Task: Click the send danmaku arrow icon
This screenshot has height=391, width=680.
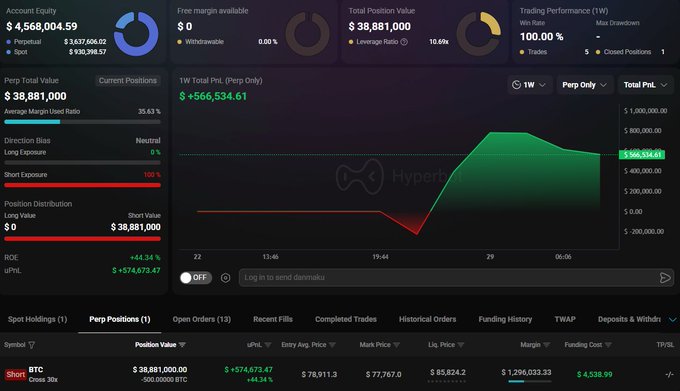Action: 665,278
